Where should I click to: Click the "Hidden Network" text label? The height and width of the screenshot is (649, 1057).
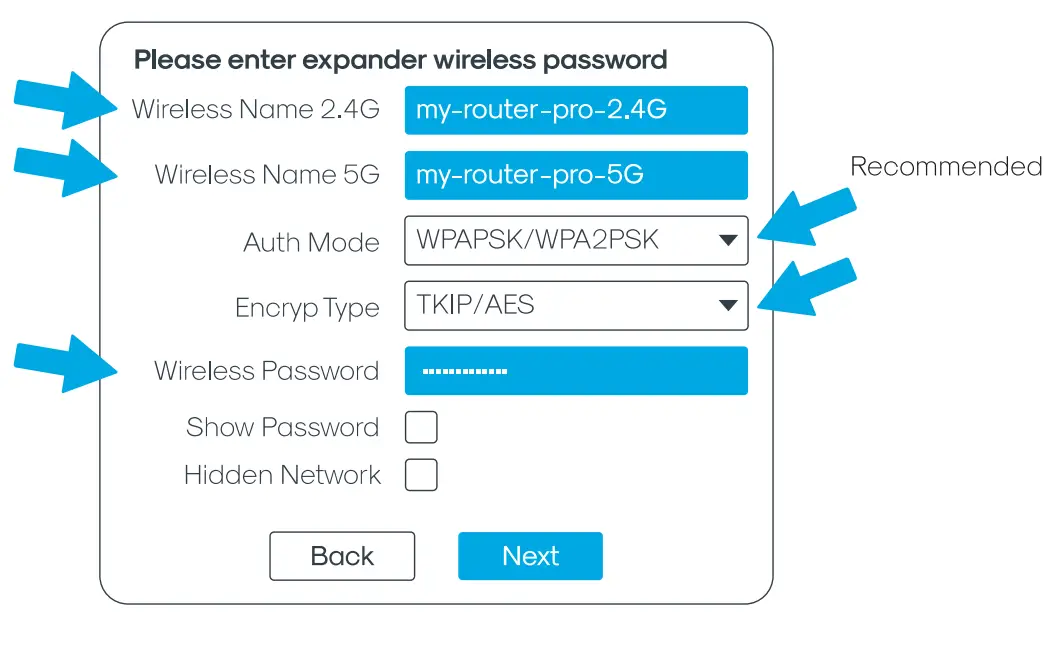(282, 475)
